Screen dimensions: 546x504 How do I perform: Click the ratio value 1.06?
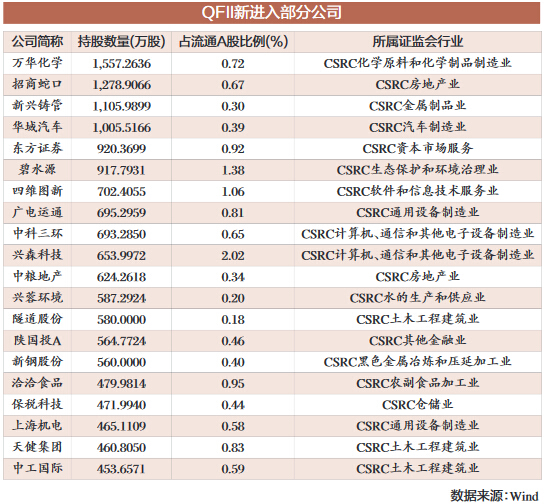pos(233,192)
